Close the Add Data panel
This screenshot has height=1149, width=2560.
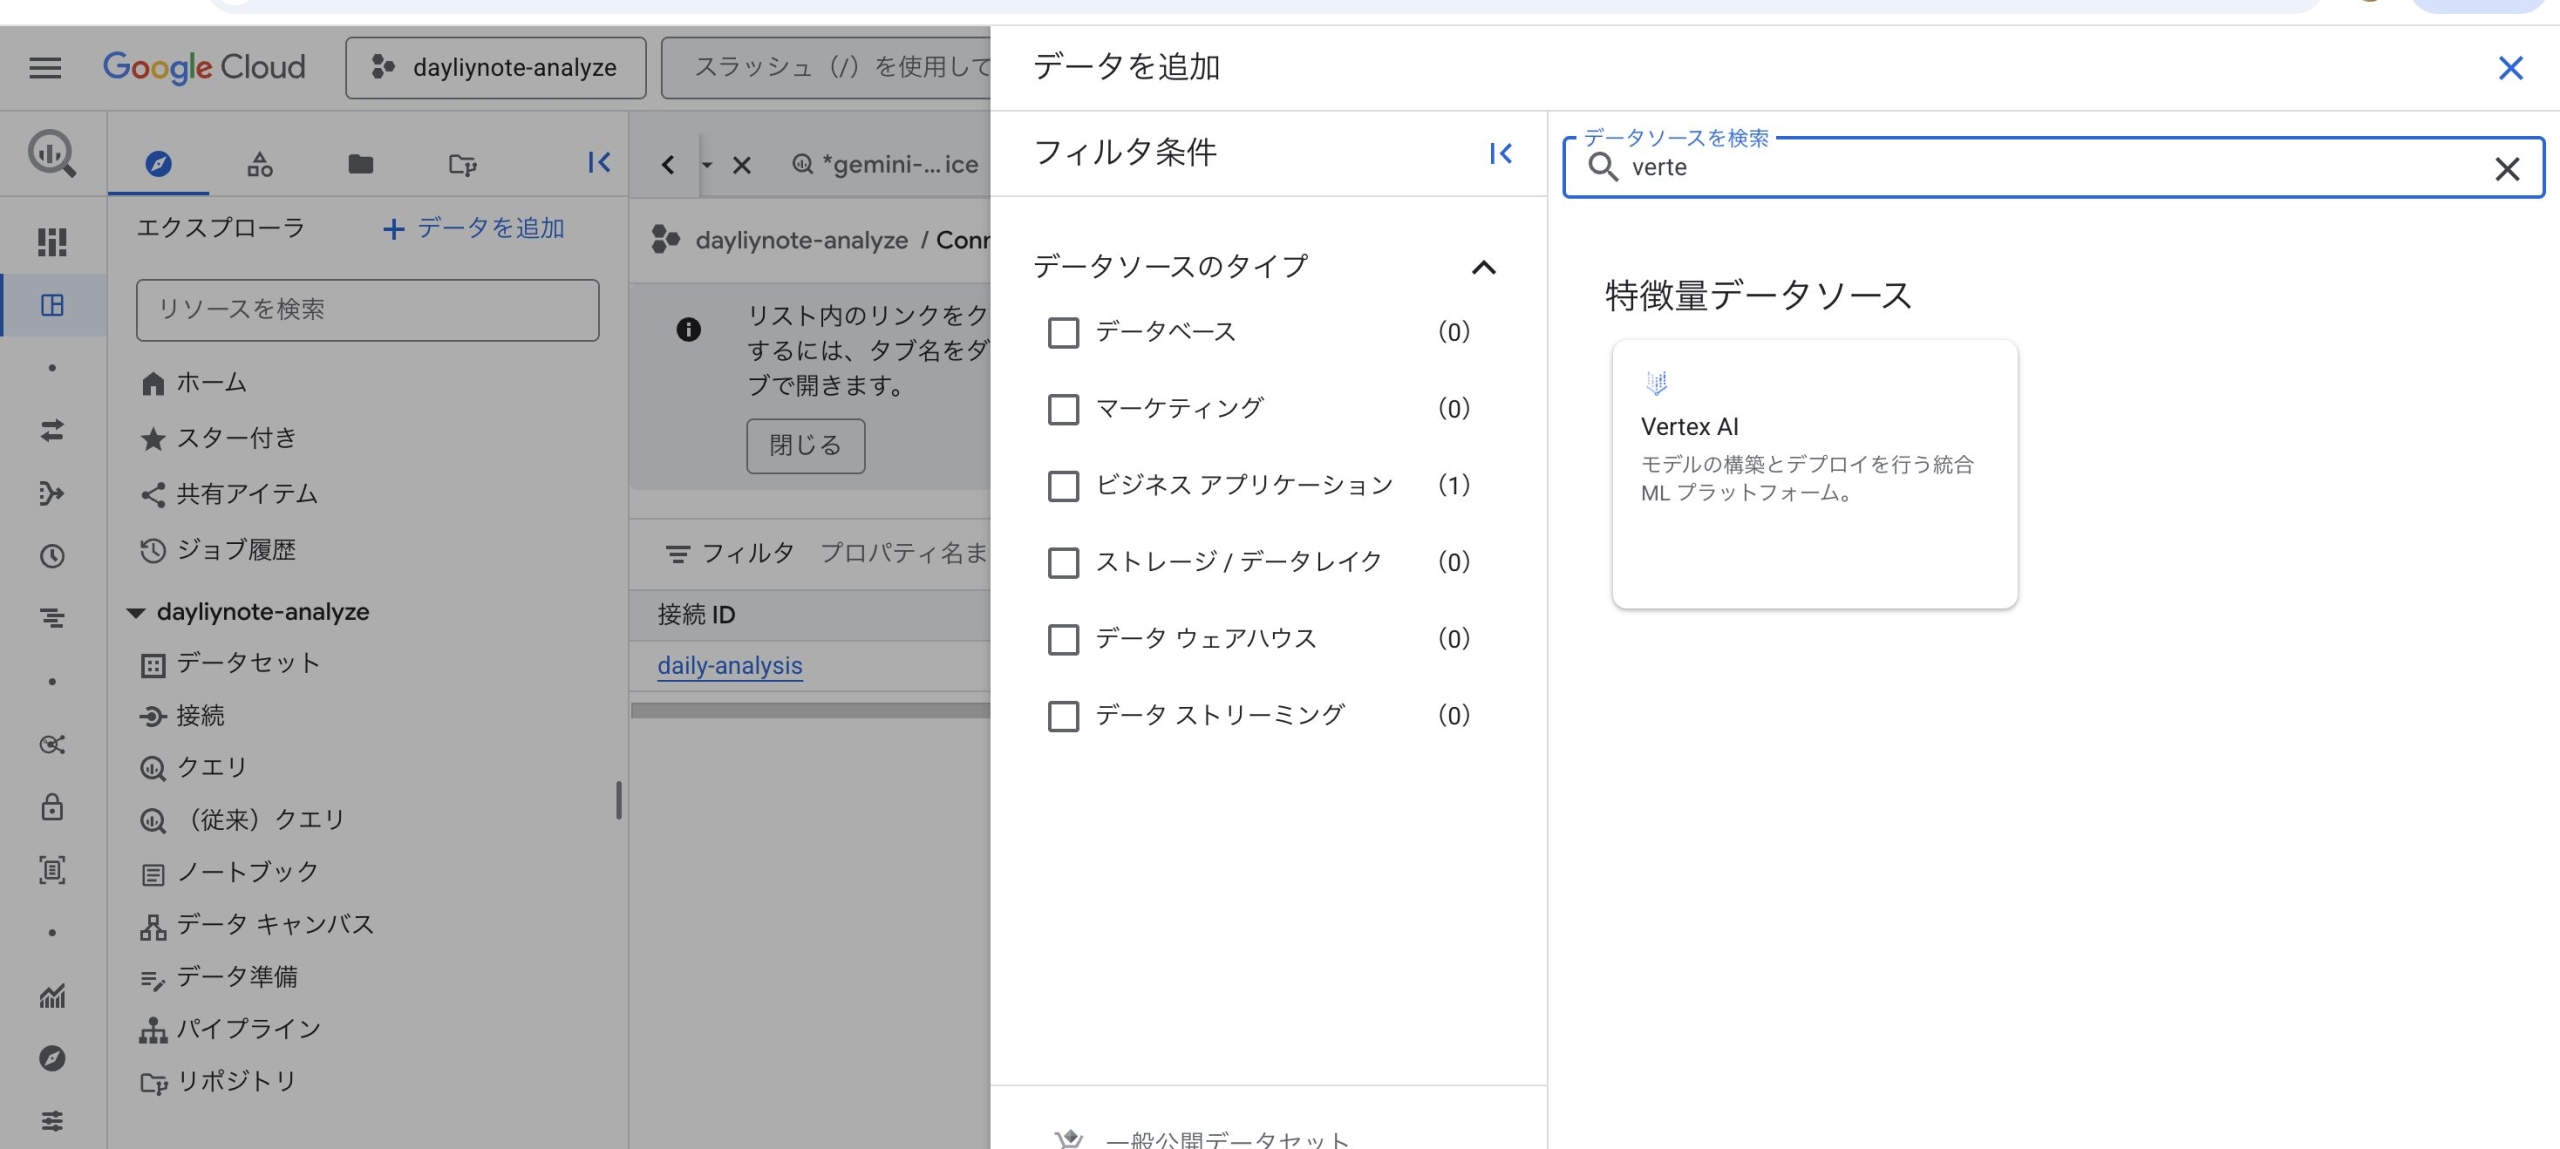(x=2510, y=68)
